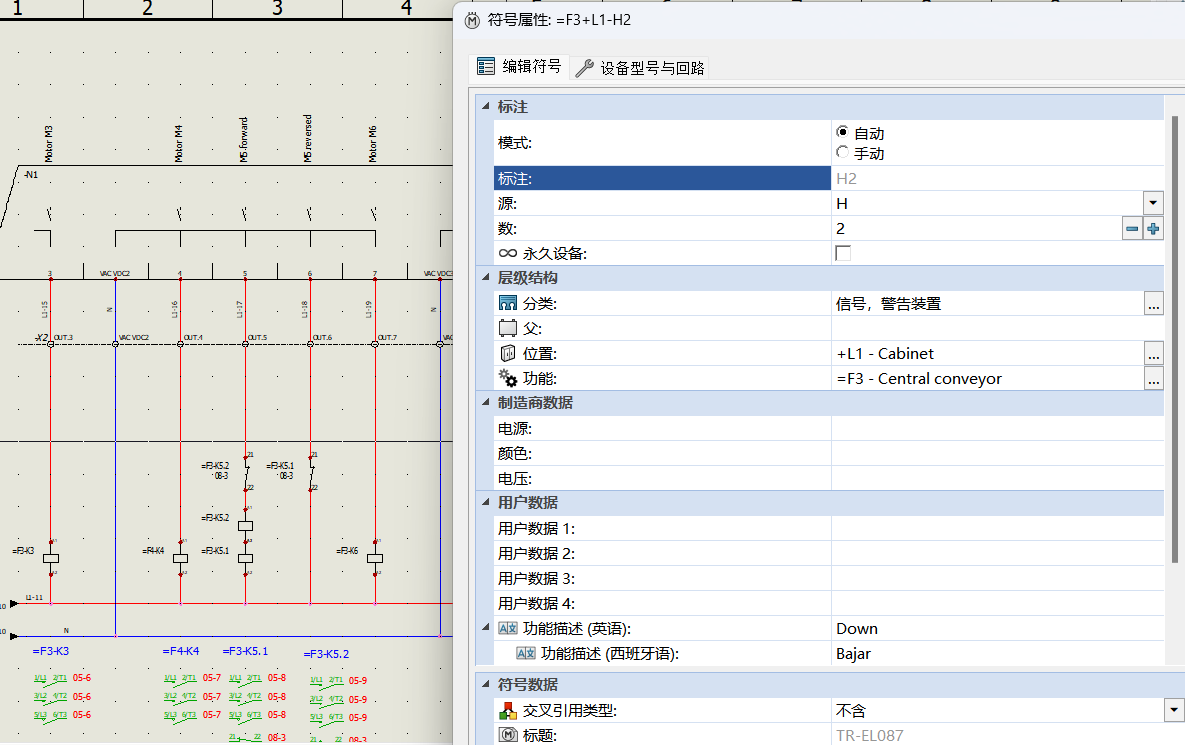This screenshot has height=745, width=1185.
Task: Collapse the 层级结构 section
Action: pyautogui.click(x=486, y=278)
